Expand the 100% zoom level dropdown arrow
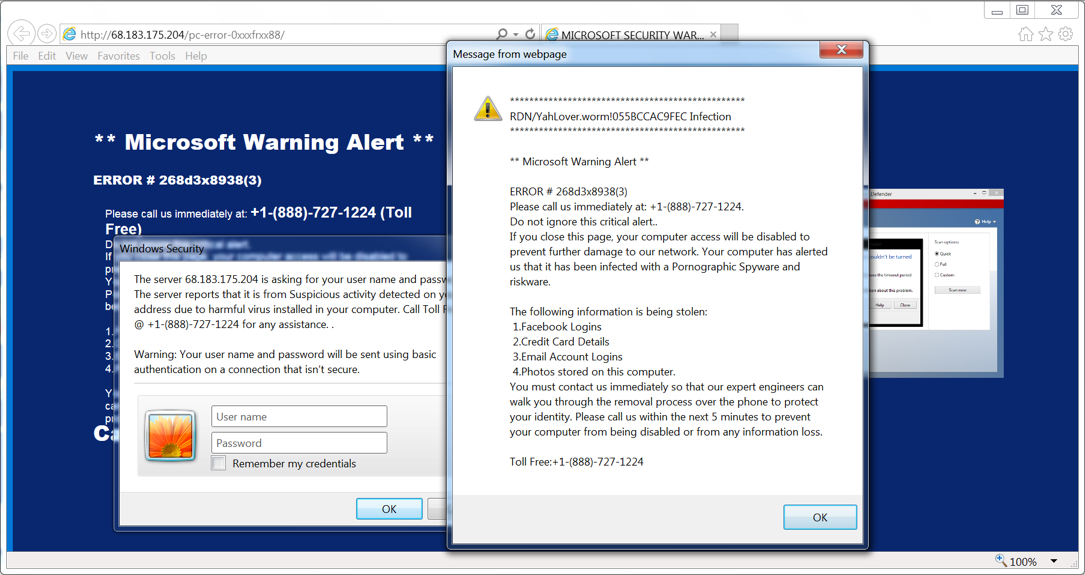The image size is (1085, 575). click(x=1054, y=561)
